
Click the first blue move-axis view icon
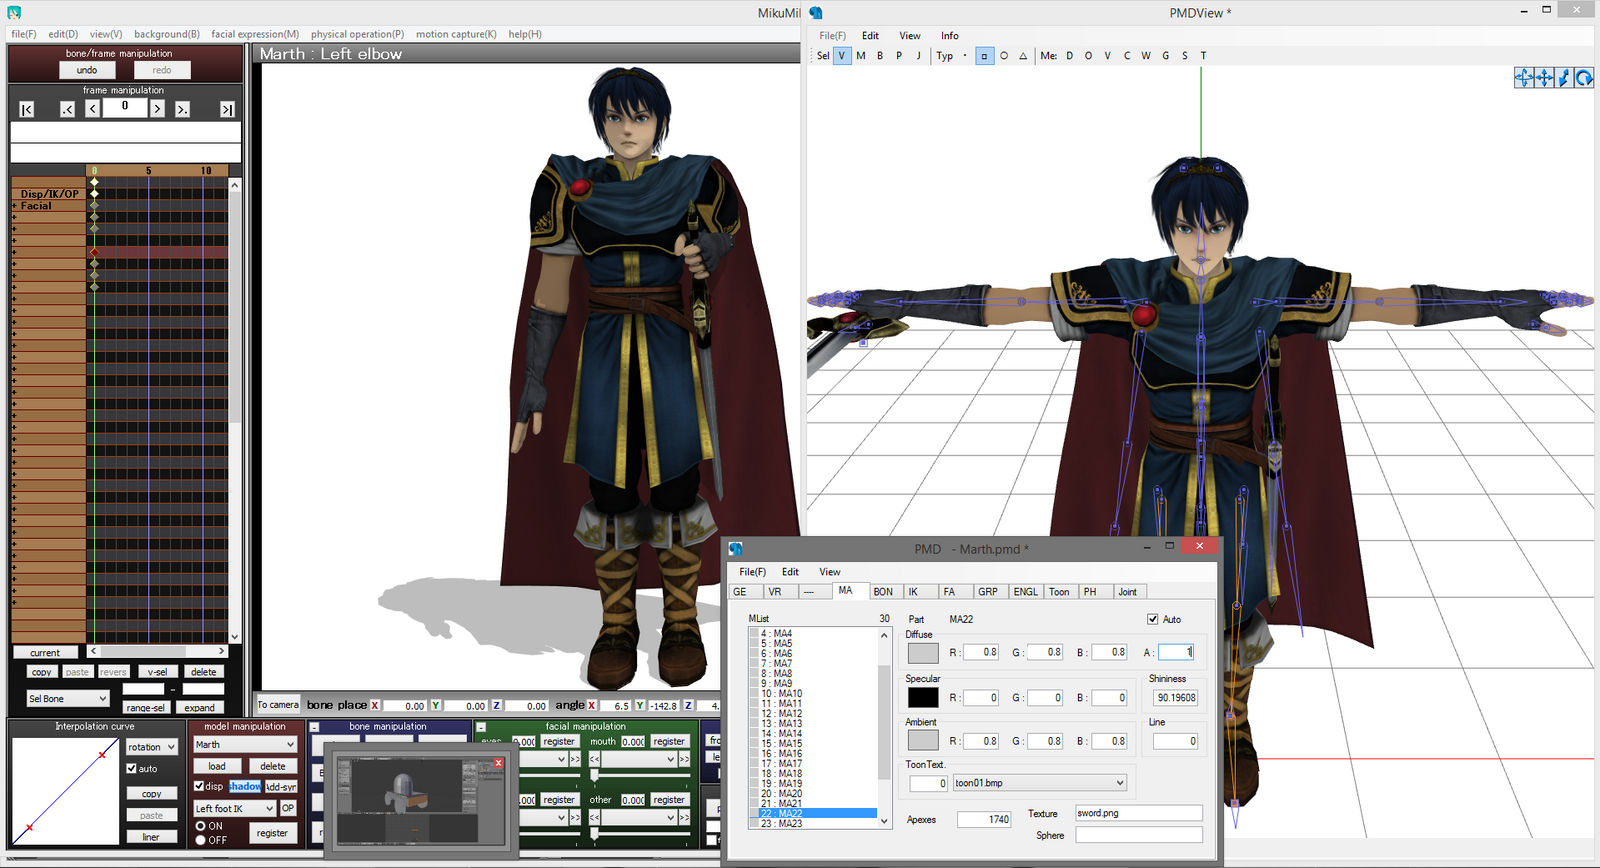tap(1524, 77)
